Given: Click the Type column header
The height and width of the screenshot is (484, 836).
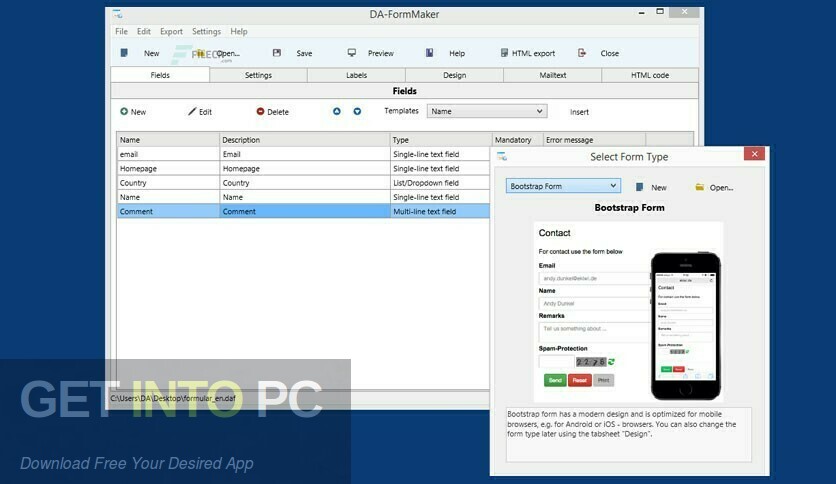Looking at the screenshot, I should coord(441,140).
